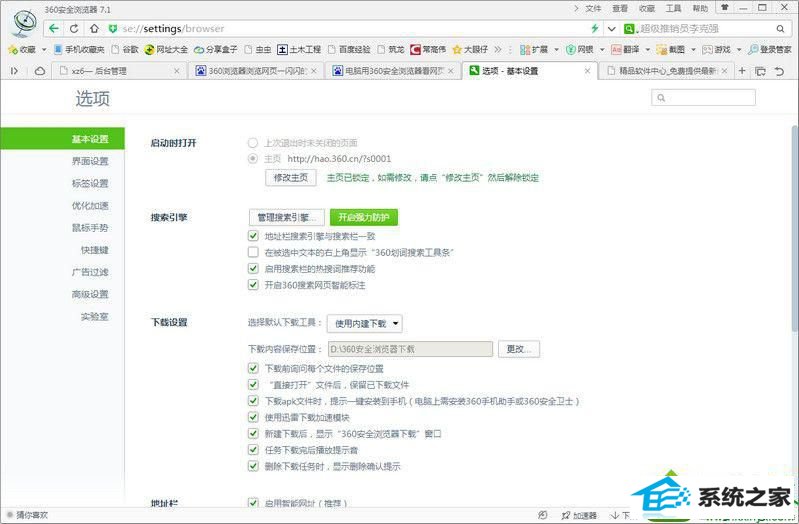
Task: Toggle 使用迅雷下载加速模块 checkbox
Action: click(253, 417)
